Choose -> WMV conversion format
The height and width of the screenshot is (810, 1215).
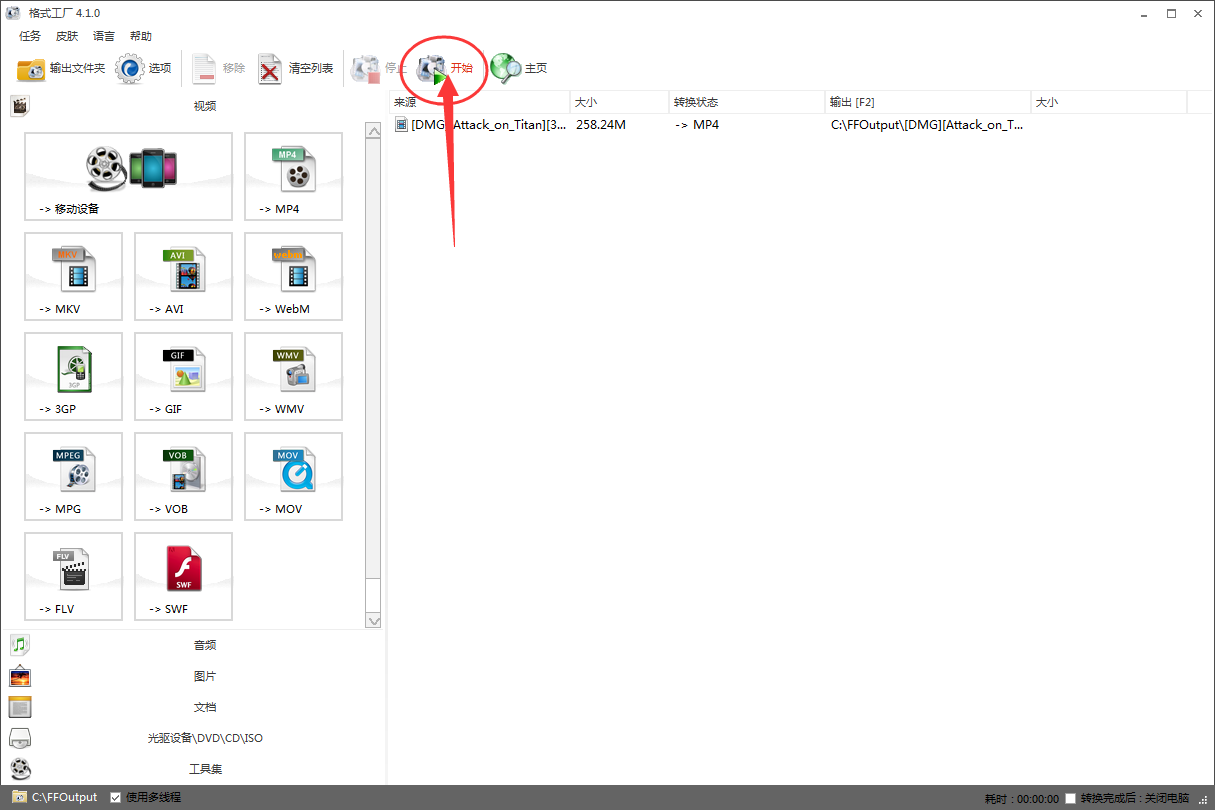(293, 376)
